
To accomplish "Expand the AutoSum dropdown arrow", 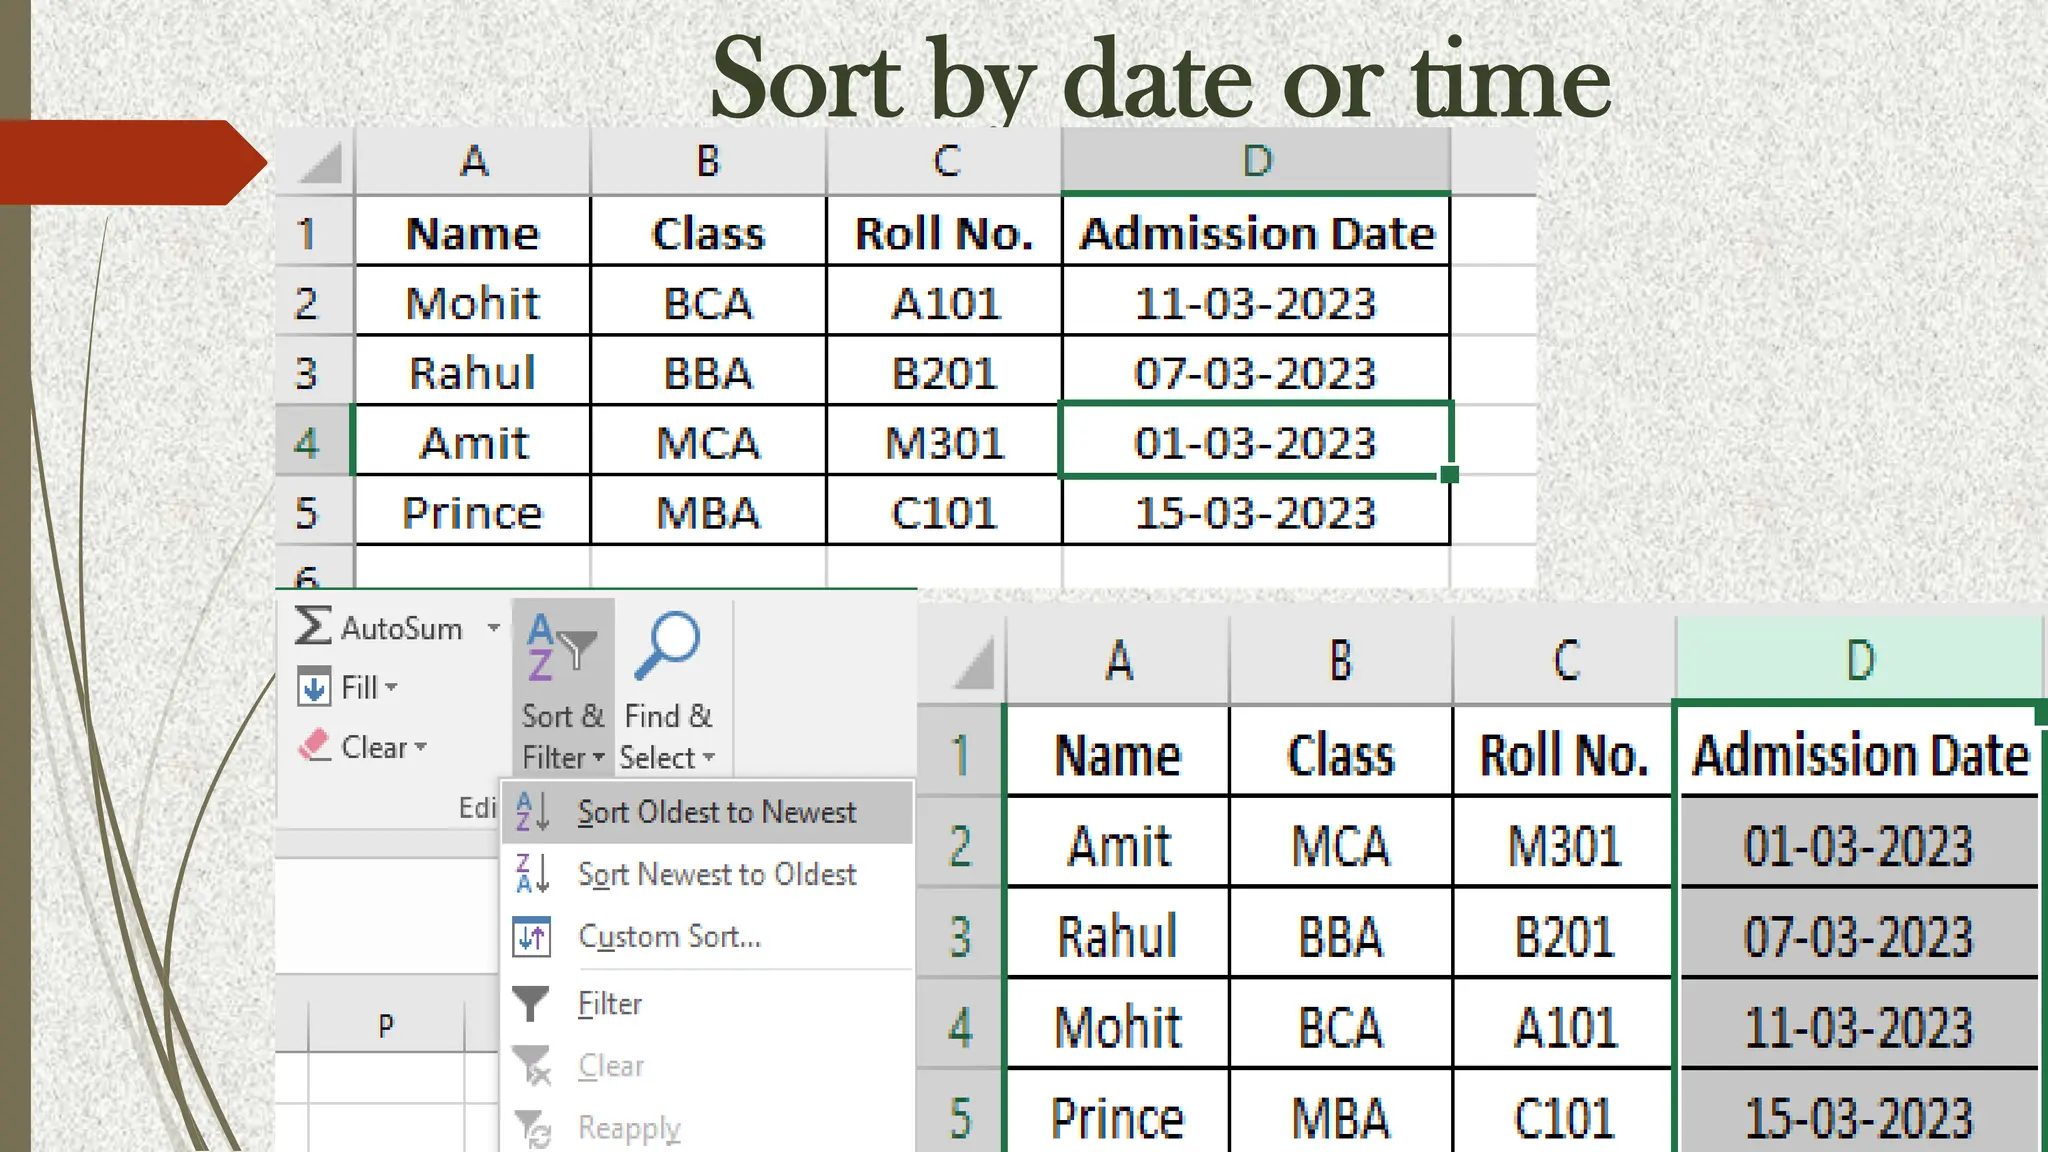I will tap(493, 628).
